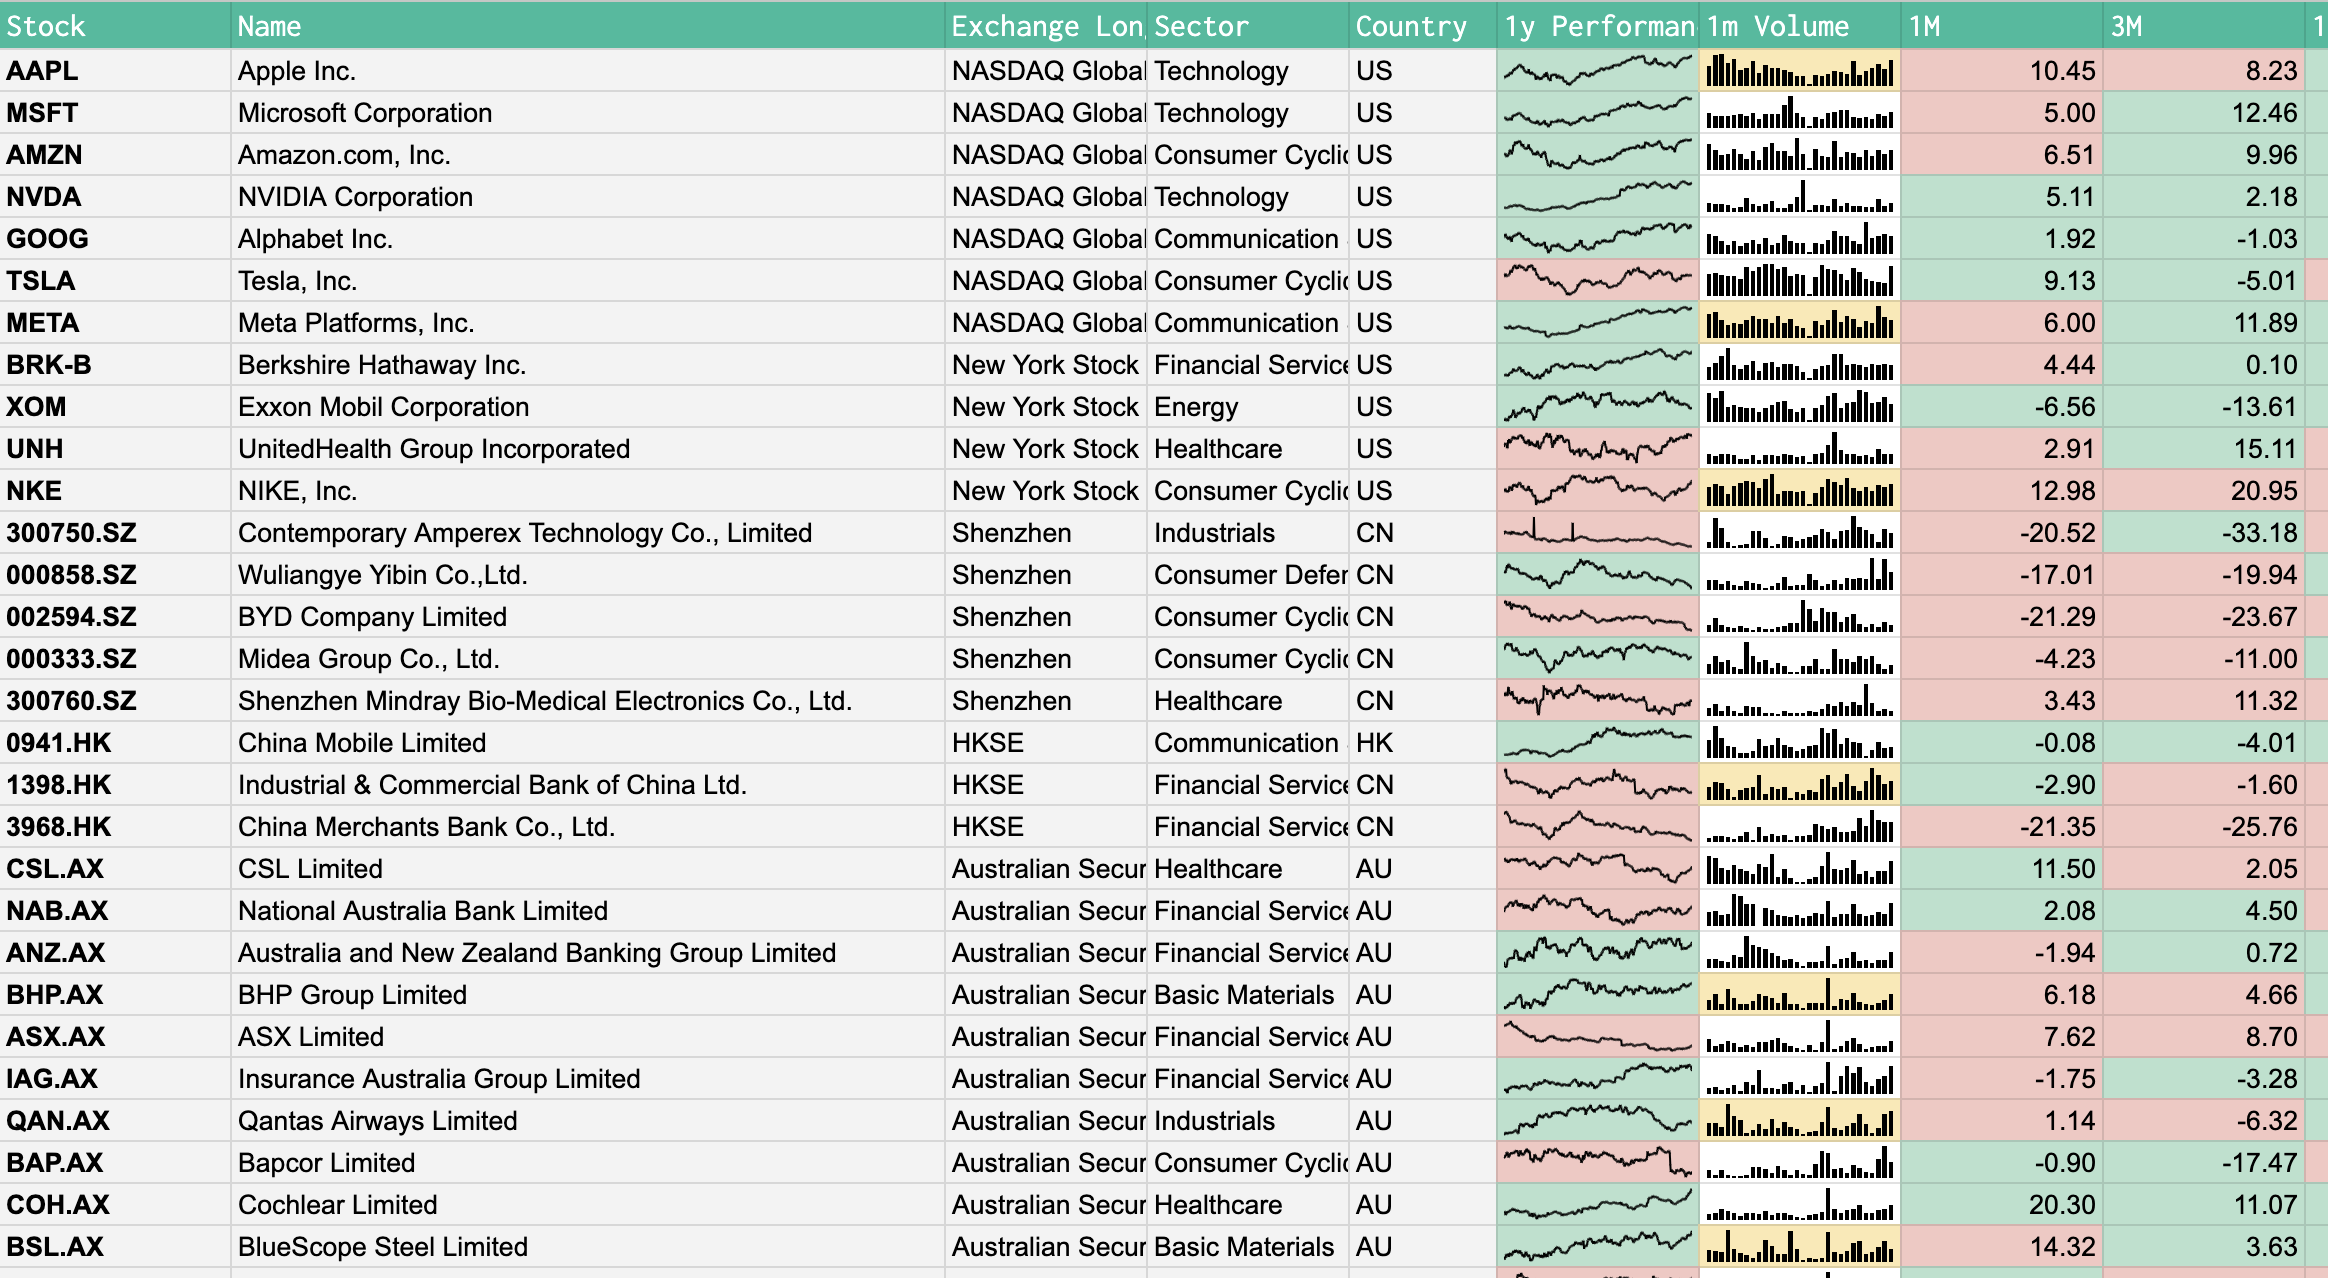Select the BRK-B ticker cell
The height and width of the screenshot is (1278, 2328).
115,365
